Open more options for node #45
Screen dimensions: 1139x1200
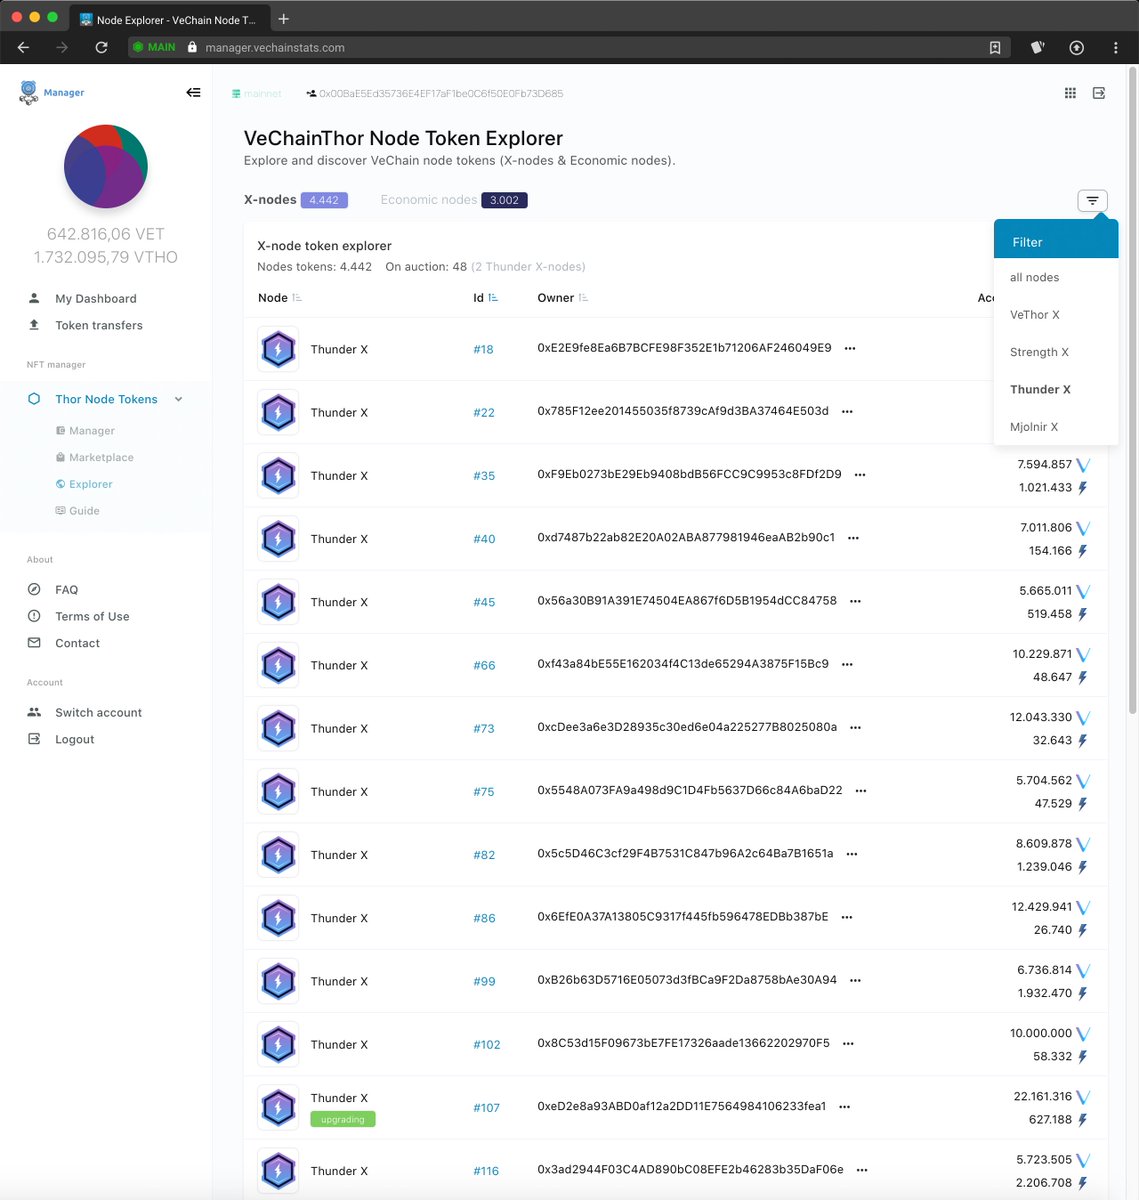click(x=855, y=601)
